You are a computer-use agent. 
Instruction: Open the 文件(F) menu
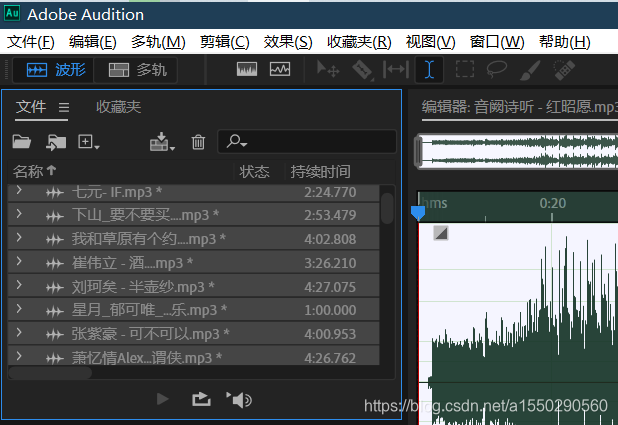click(31, 41)
